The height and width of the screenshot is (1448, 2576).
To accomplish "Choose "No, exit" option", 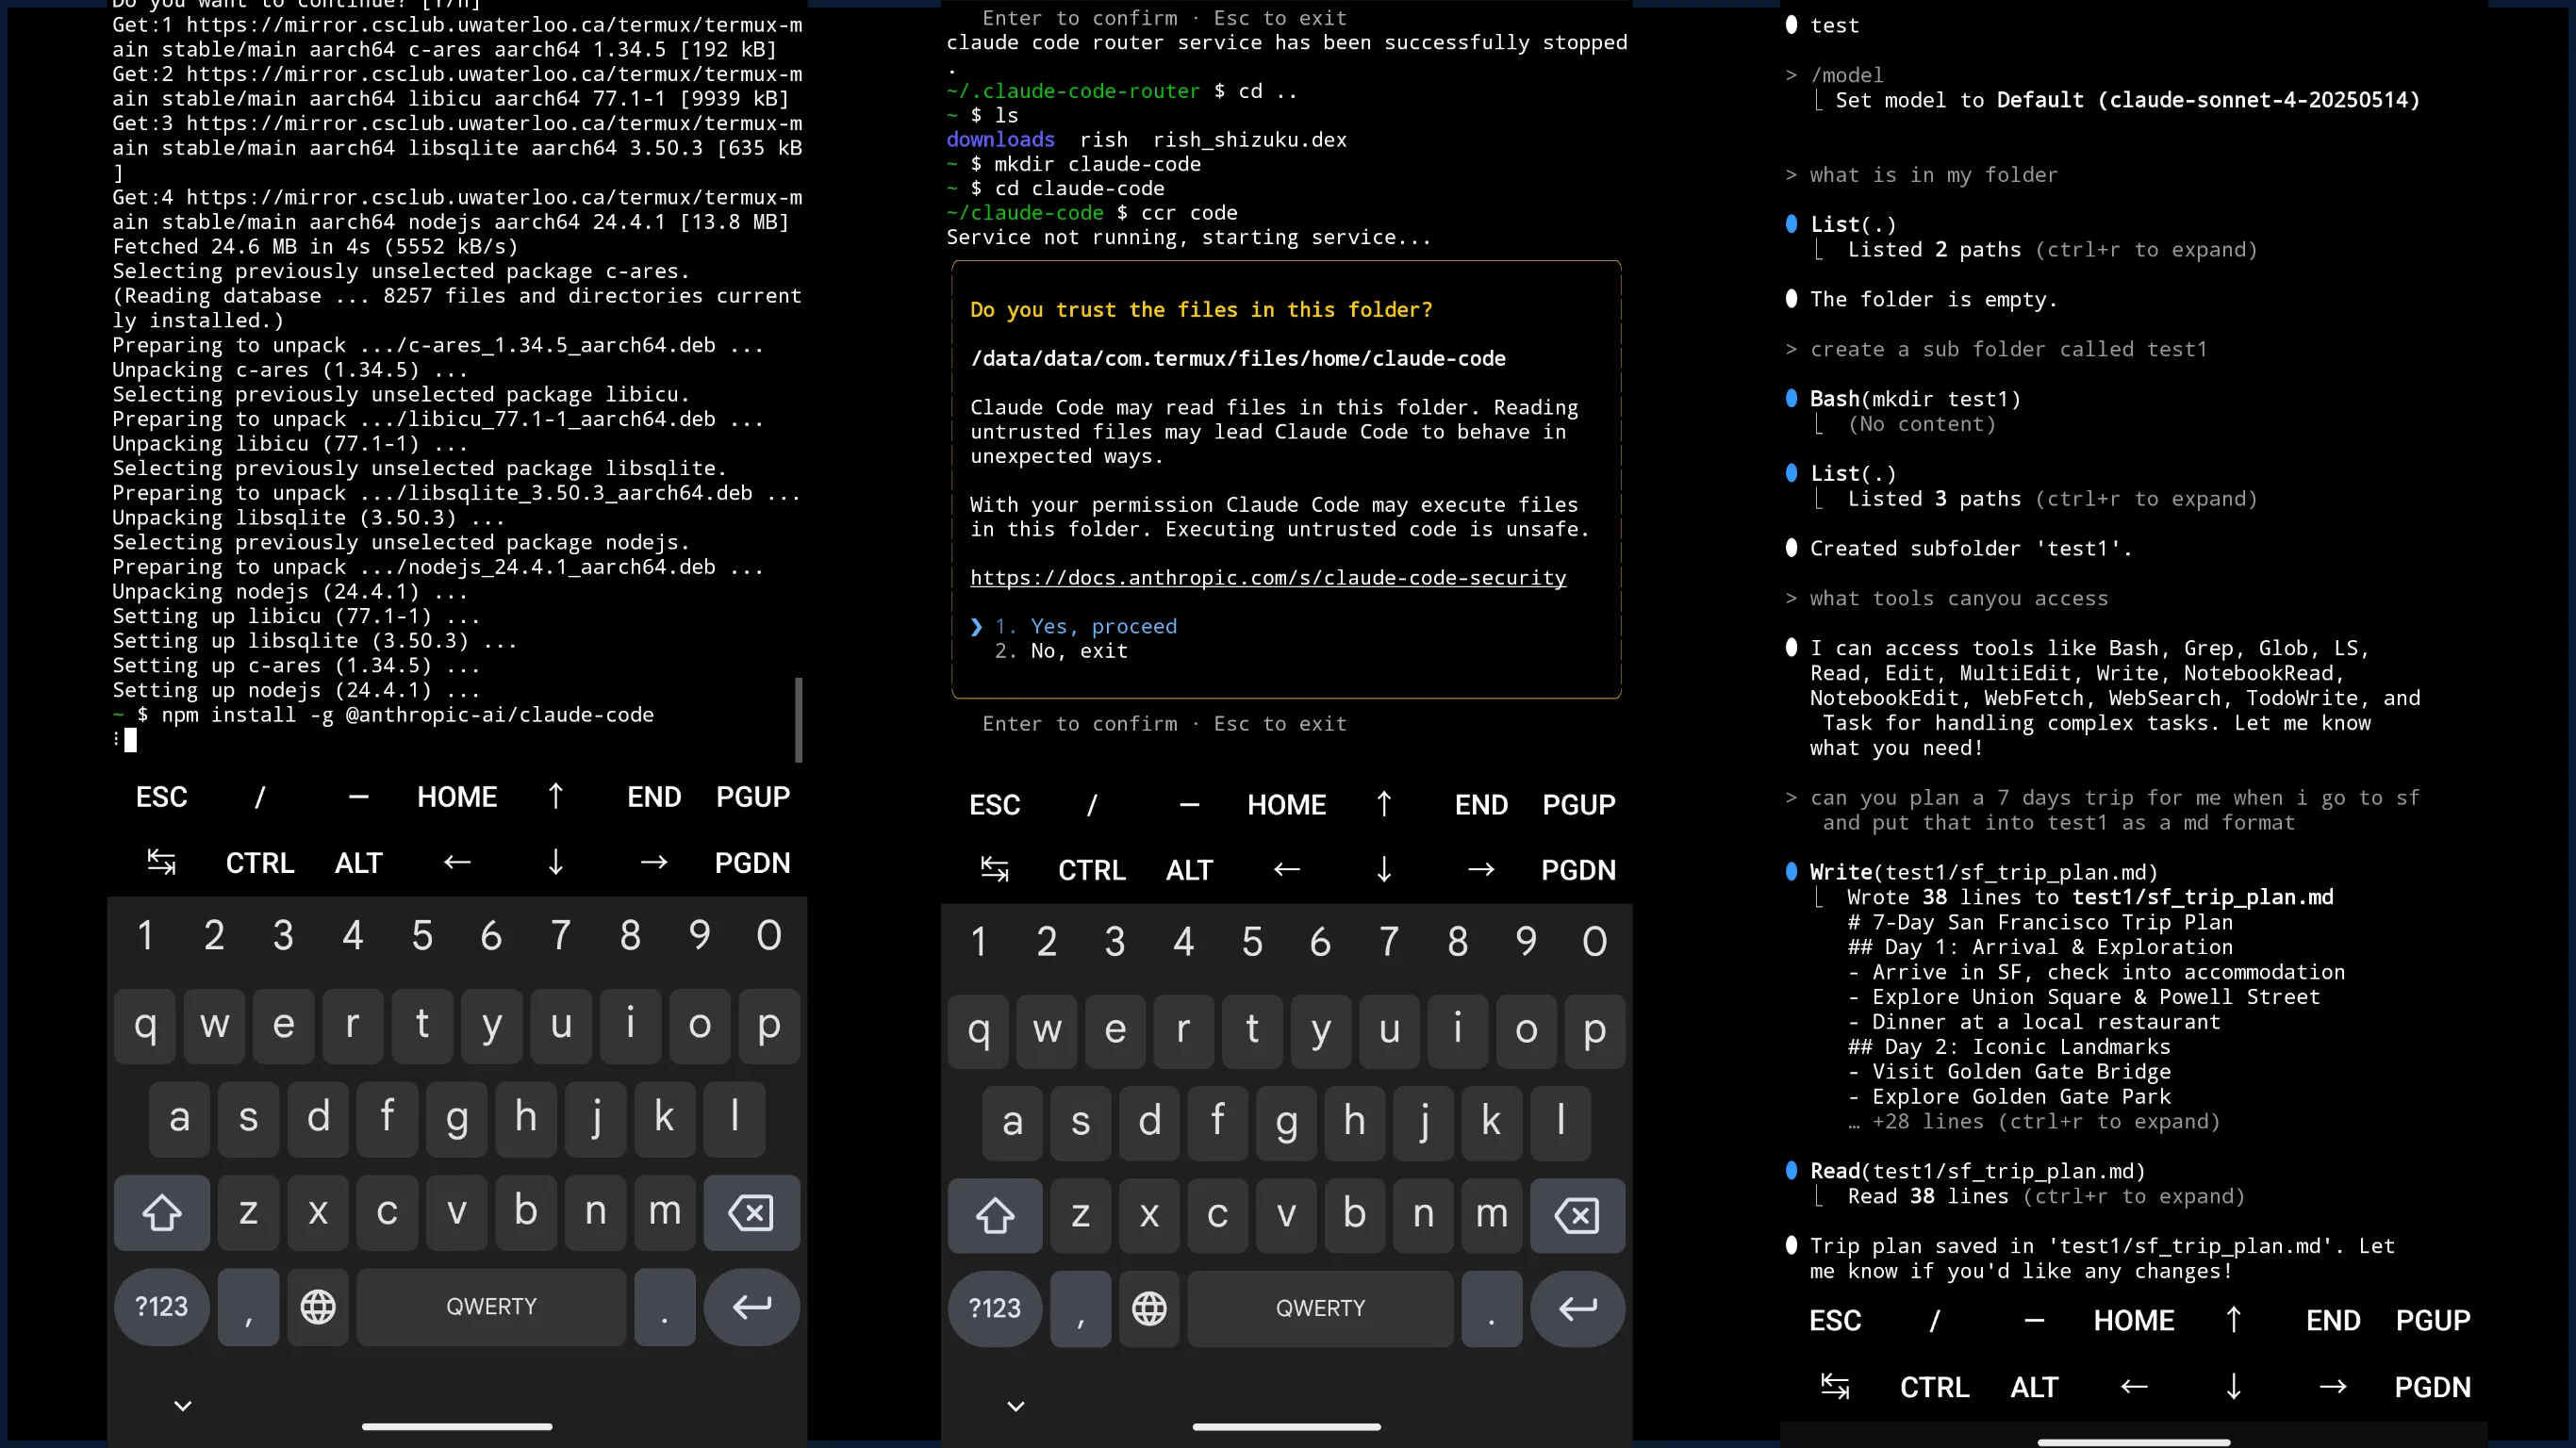I will pyautogui.click(x=1078, y=651).
